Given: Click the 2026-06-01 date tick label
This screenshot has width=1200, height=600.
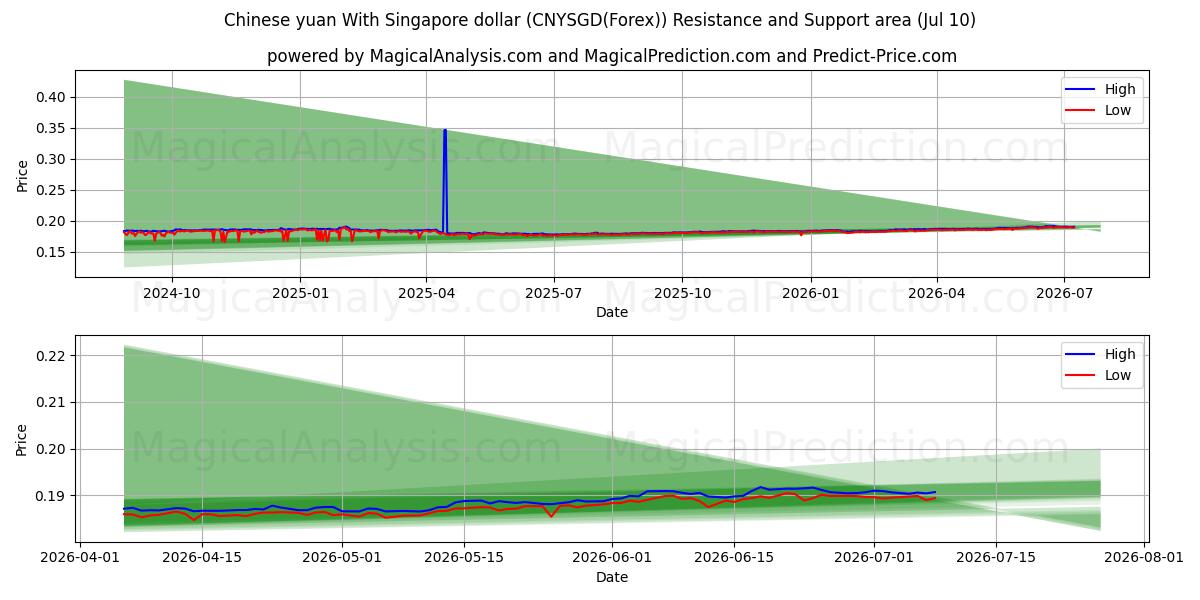Looking at the screenshot, I should coord(612,558).
